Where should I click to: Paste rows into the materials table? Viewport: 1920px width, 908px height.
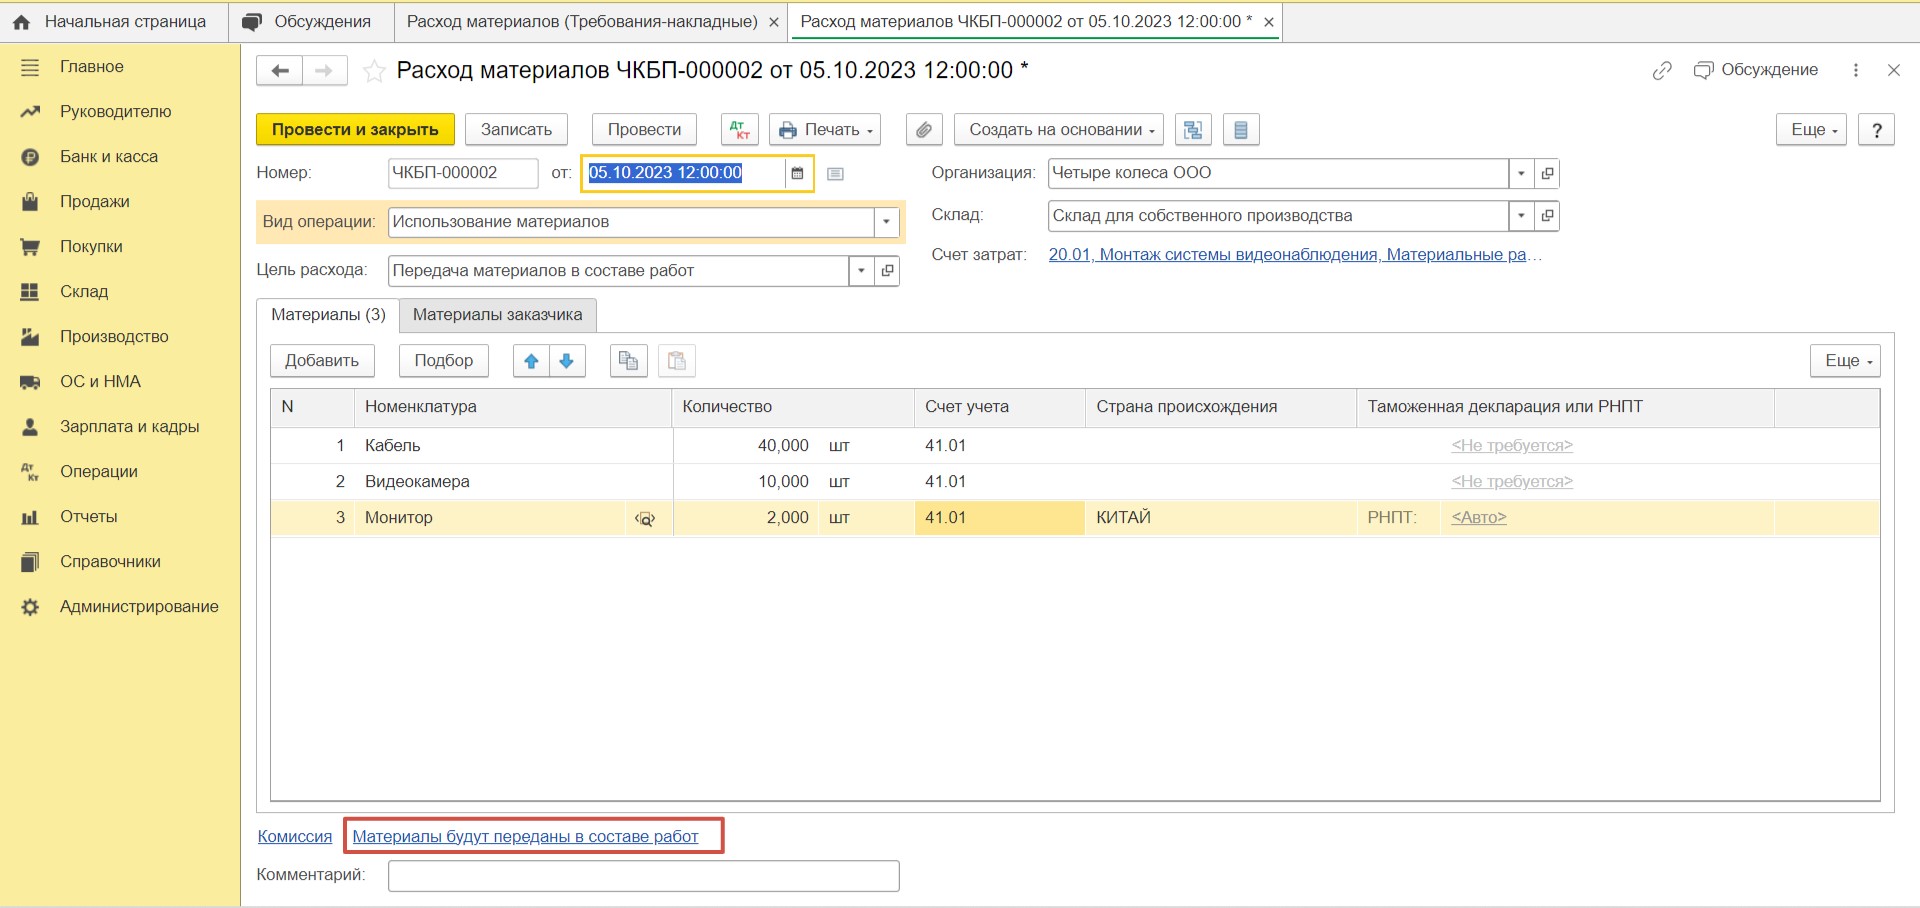677,361
